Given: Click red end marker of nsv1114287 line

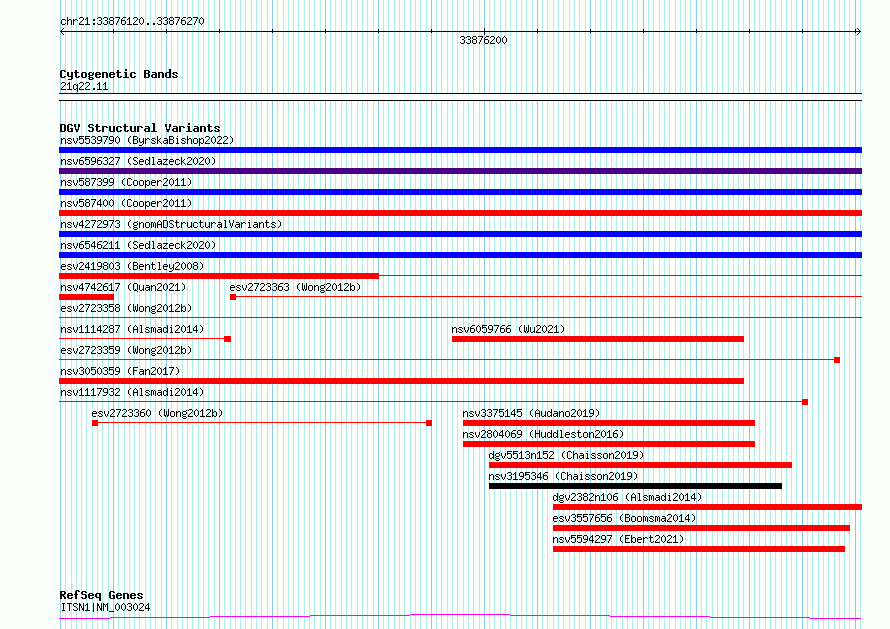Looking at the screenshot, I should pos(228,339).
